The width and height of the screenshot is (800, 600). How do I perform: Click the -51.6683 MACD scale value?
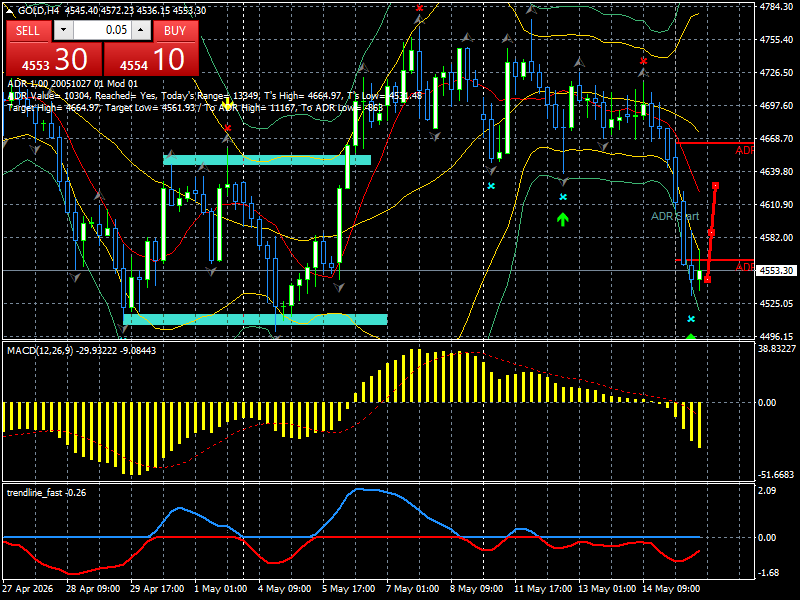pyautogui.click(x=776, y=474)
